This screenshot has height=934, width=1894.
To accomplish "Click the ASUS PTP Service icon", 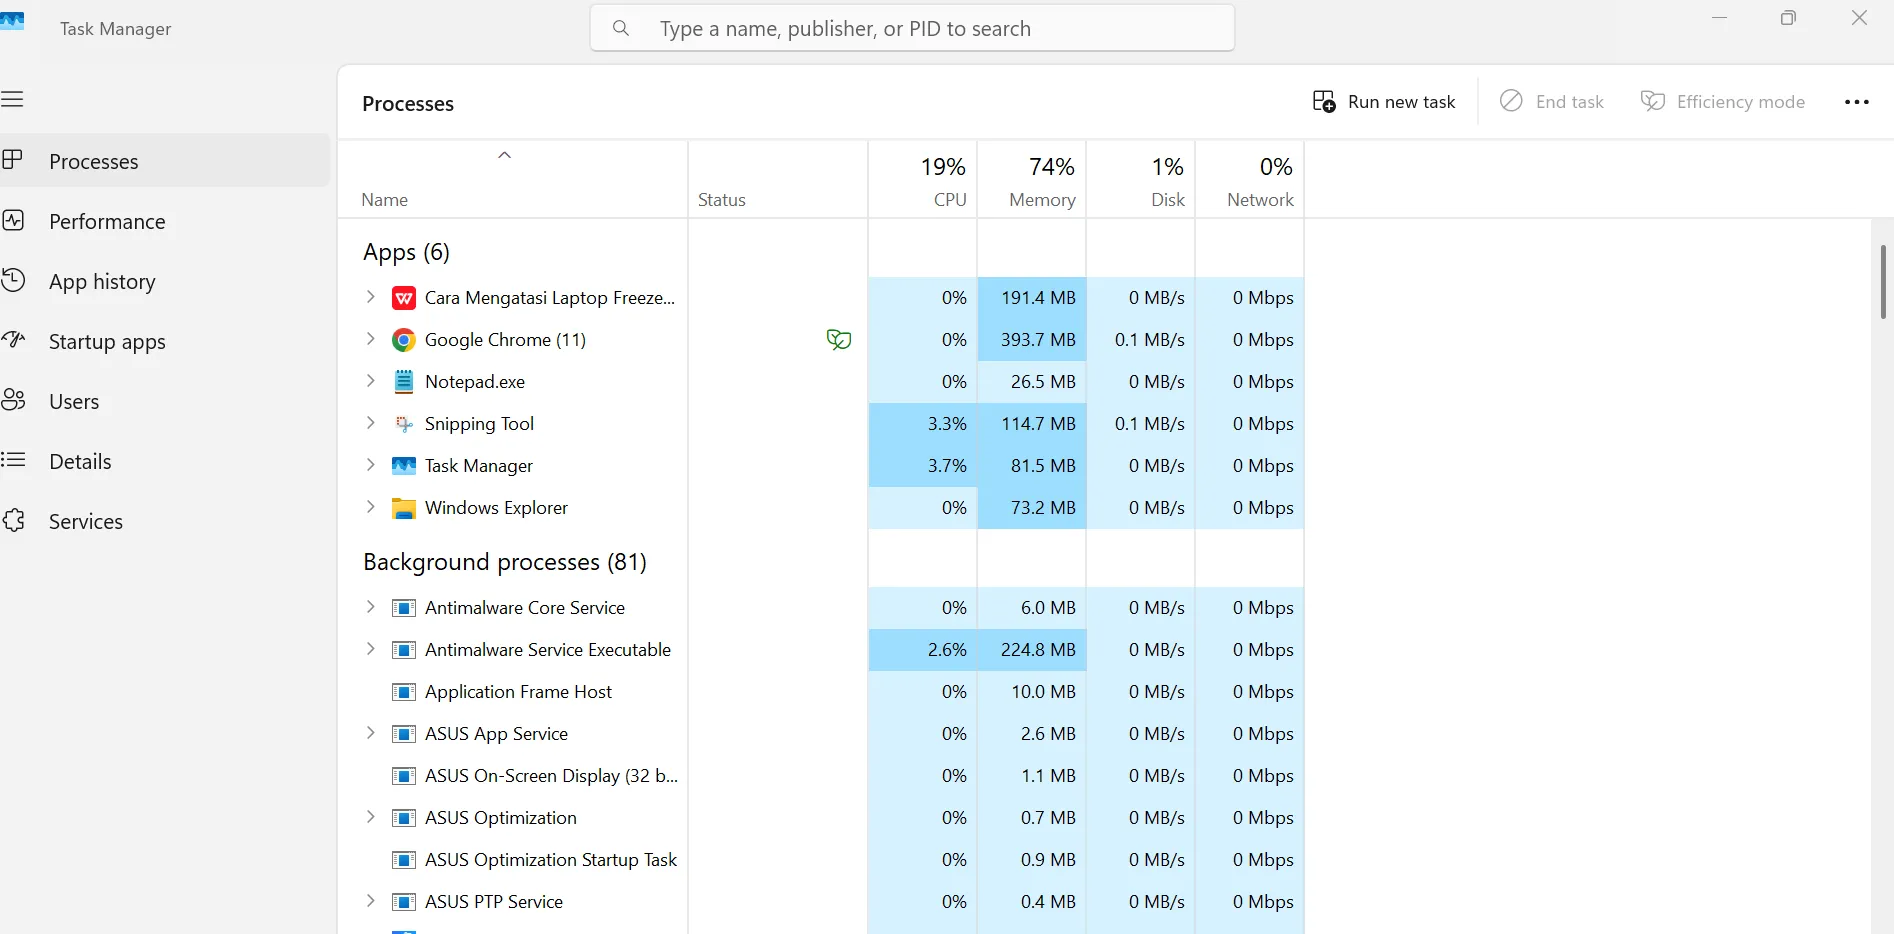I will click(404, 902).
